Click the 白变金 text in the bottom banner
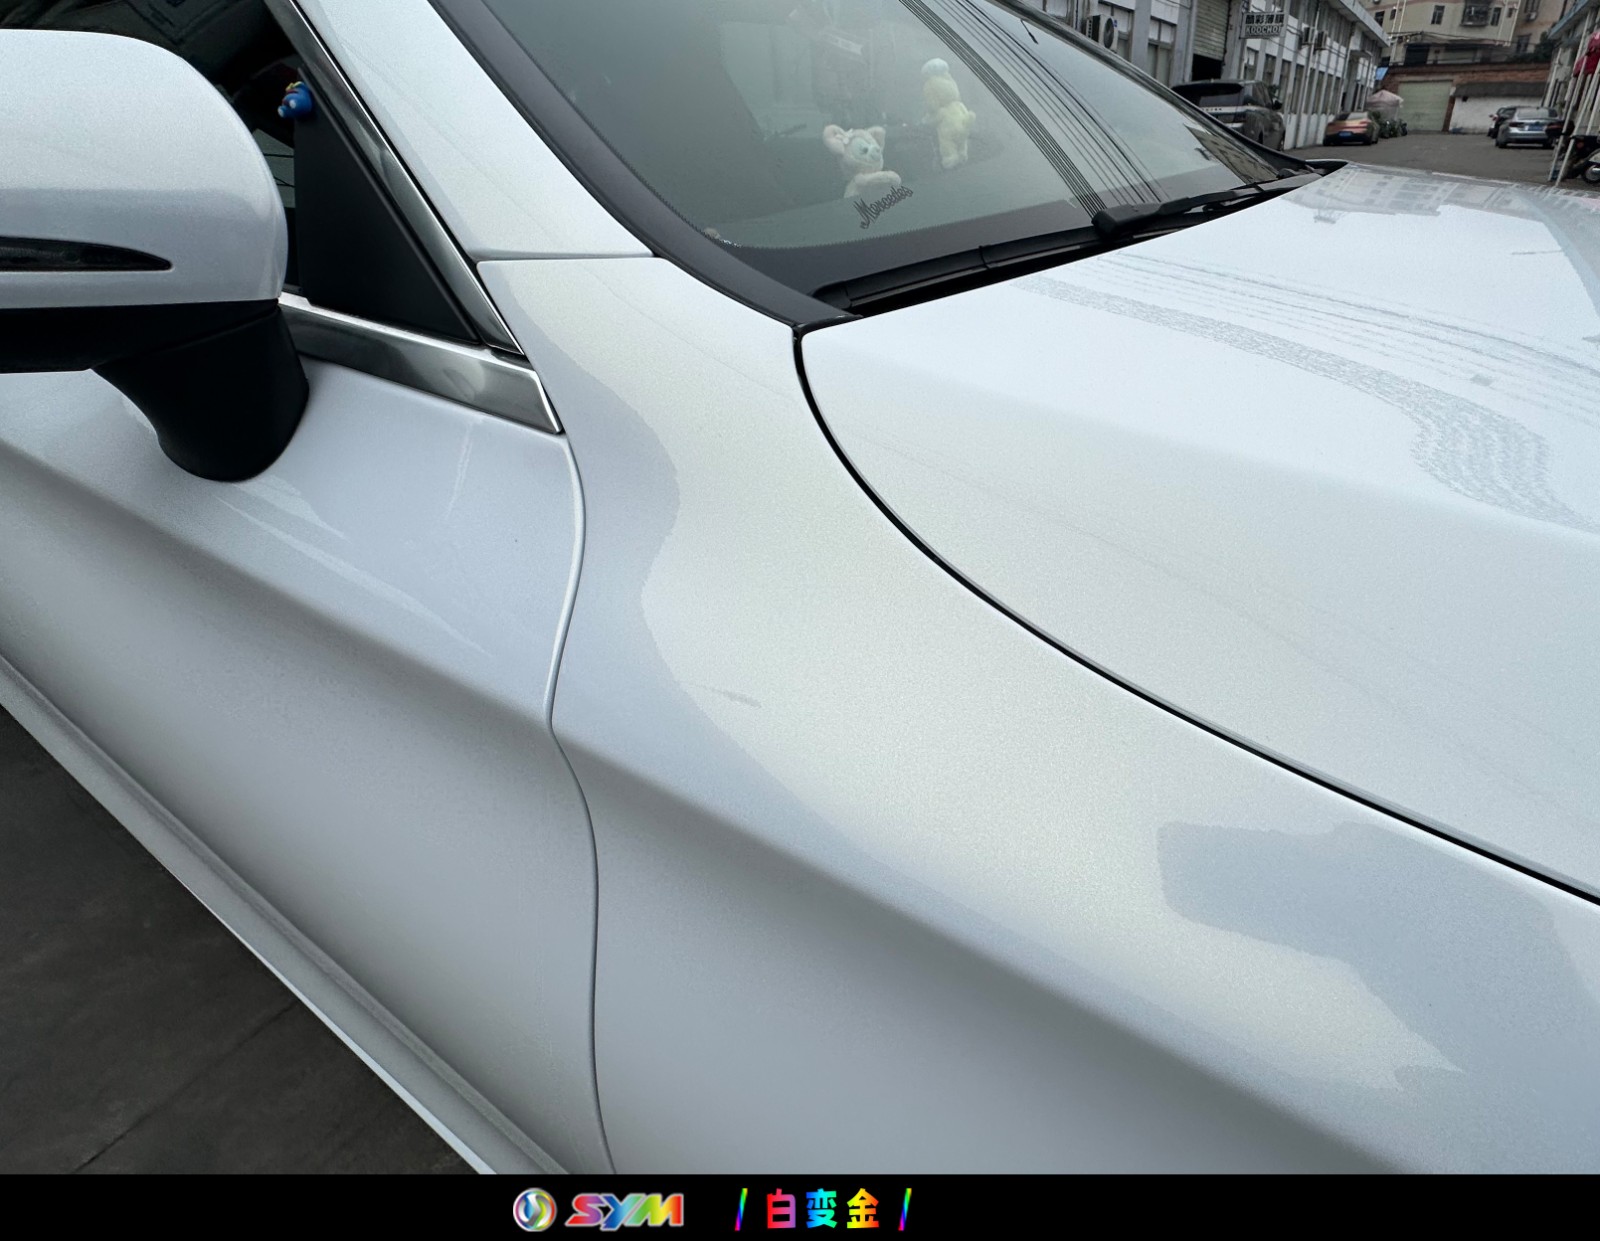The image size is (1600, 1241). (x=823, y=1209)
